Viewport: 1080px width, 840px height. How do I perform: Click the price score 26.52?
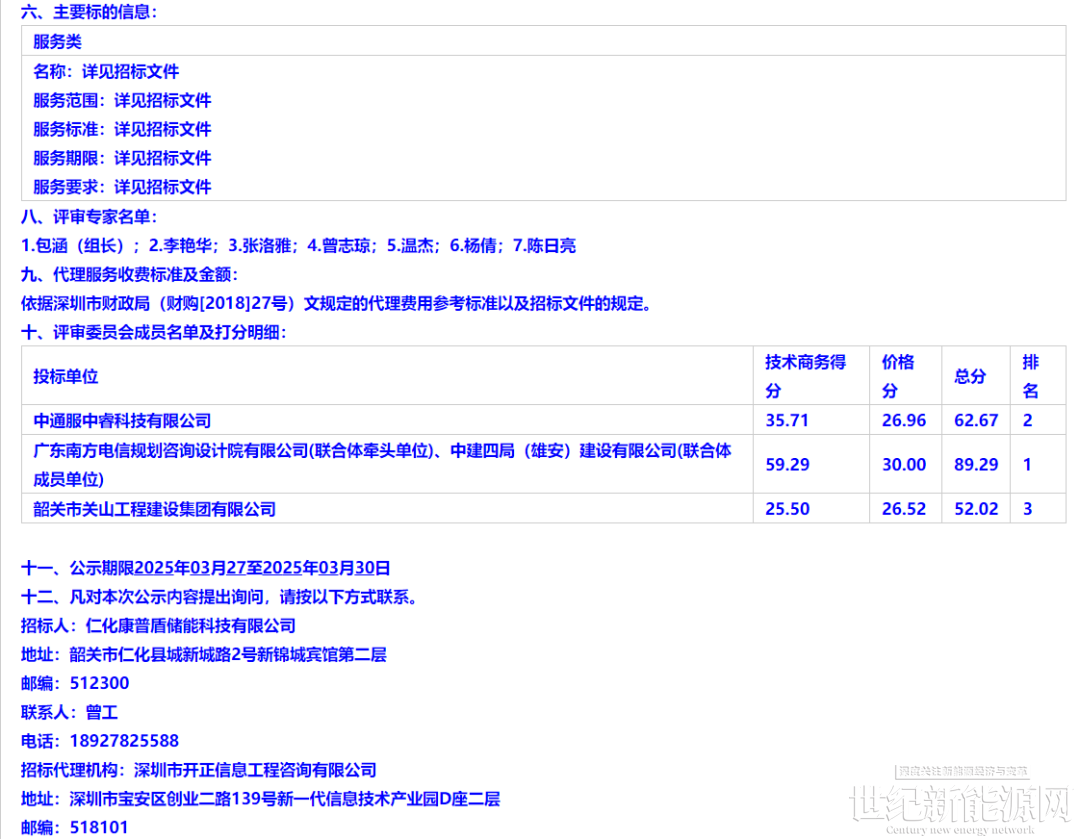tap(904, 509)
